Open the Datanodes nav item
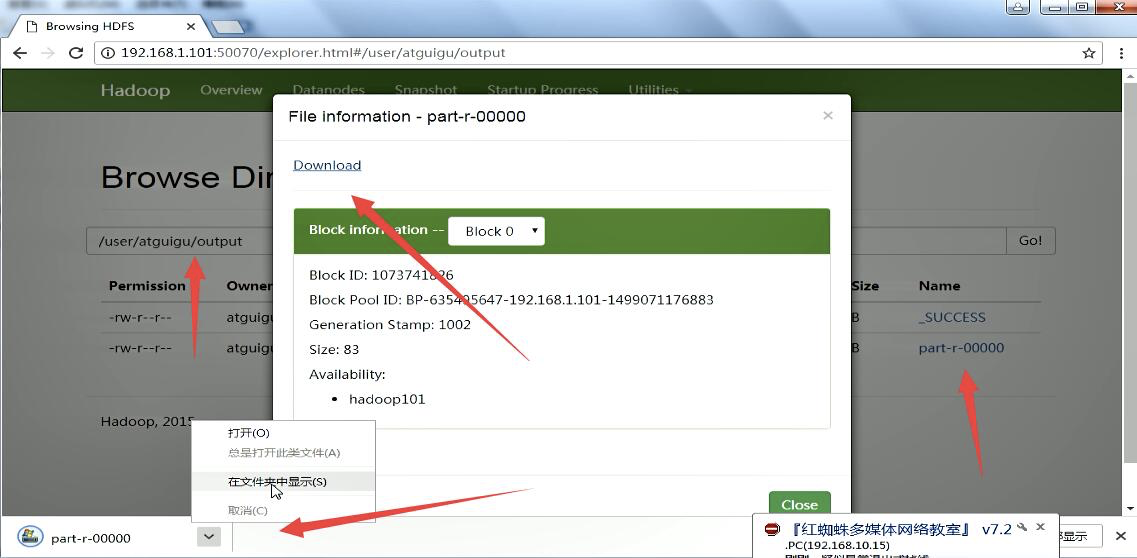The image size is (1137, 558). point(328,90)
